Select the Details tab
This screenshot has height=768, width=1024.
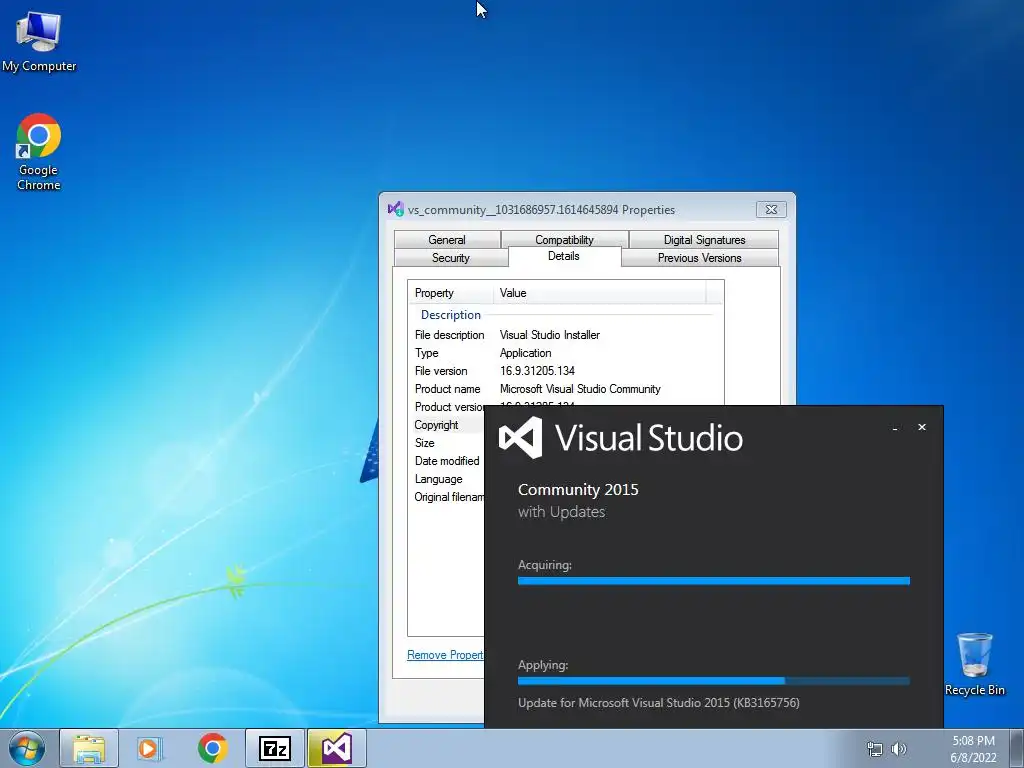tap(564, 256)
